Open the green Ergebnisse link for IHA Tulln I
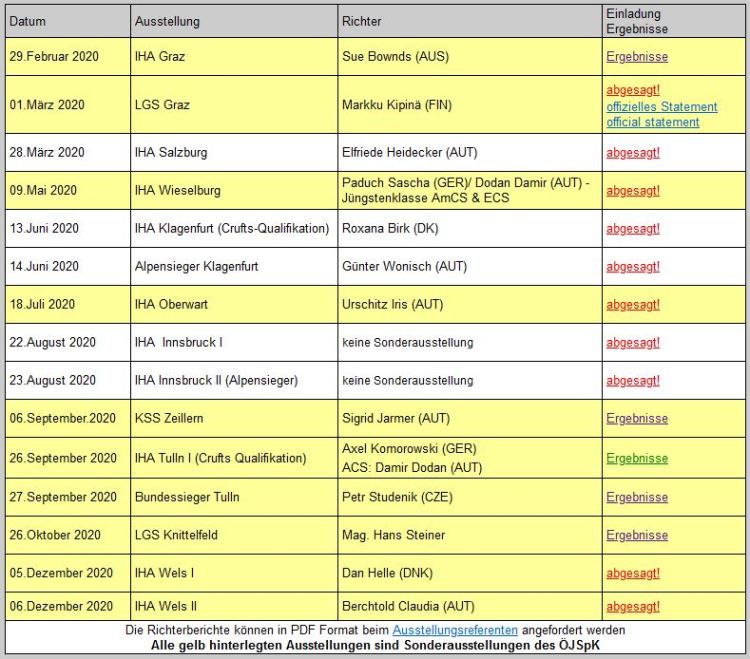Viewport: 750px width, 659px height. click(x=636, y=459)
